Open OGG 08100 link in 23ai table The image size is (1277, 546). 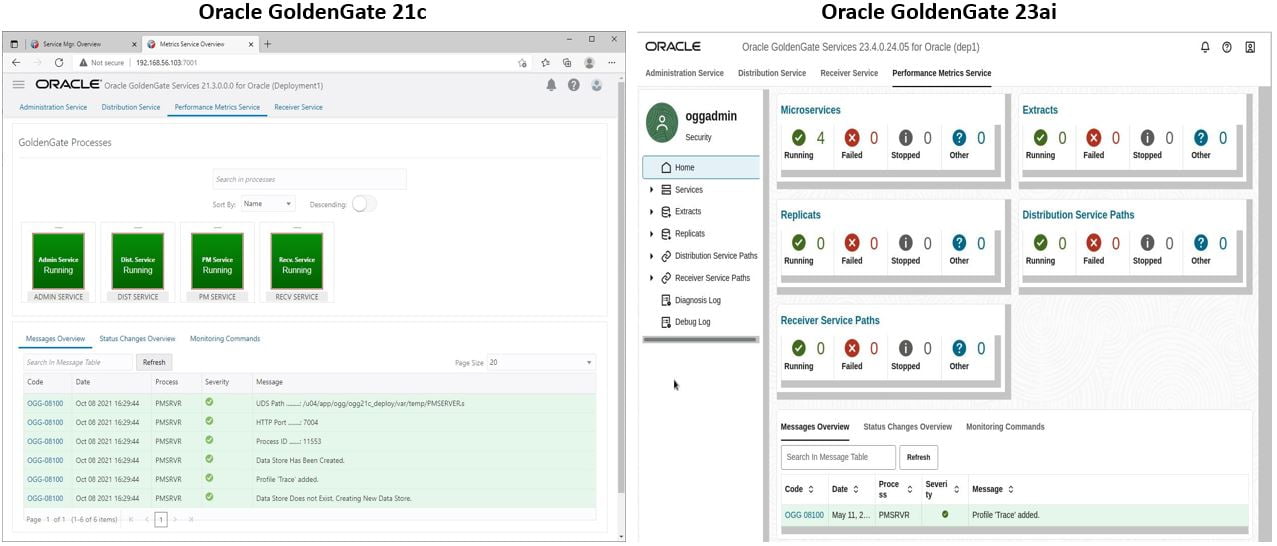(804, 515)
